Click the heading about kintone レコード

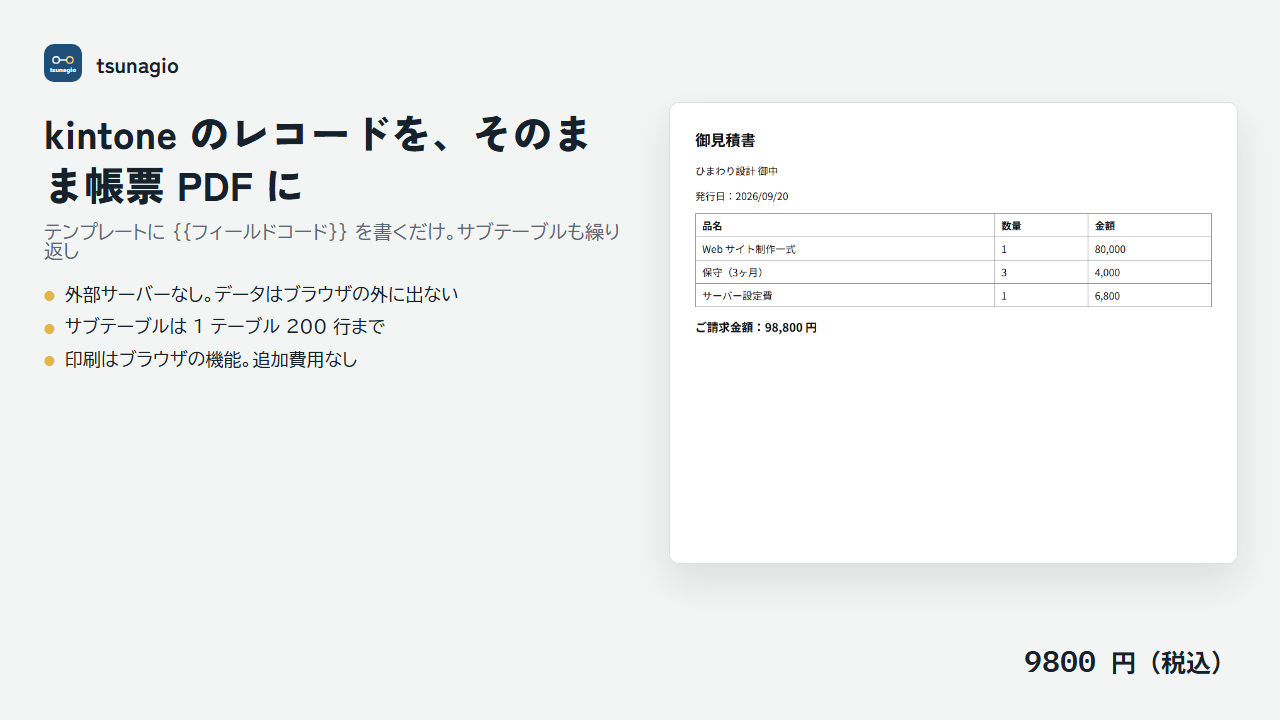point(318,159)
